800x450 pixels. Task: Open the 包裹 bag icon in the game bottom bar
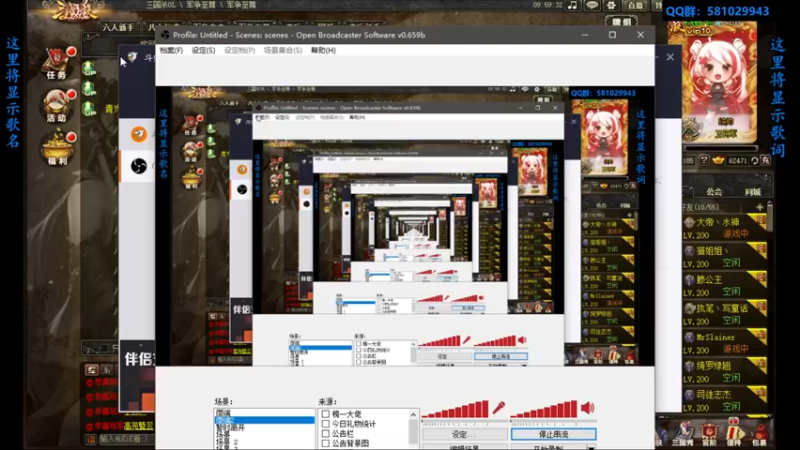(760, 434)
